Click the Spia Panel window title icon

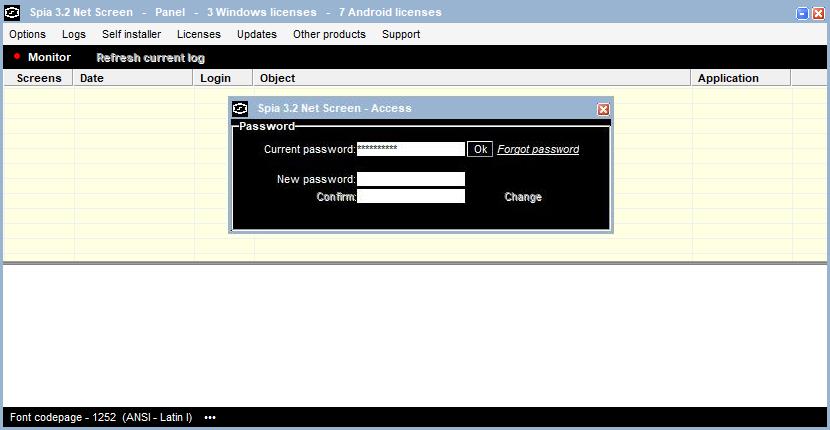pyautogui.click(x=12, y=12)
